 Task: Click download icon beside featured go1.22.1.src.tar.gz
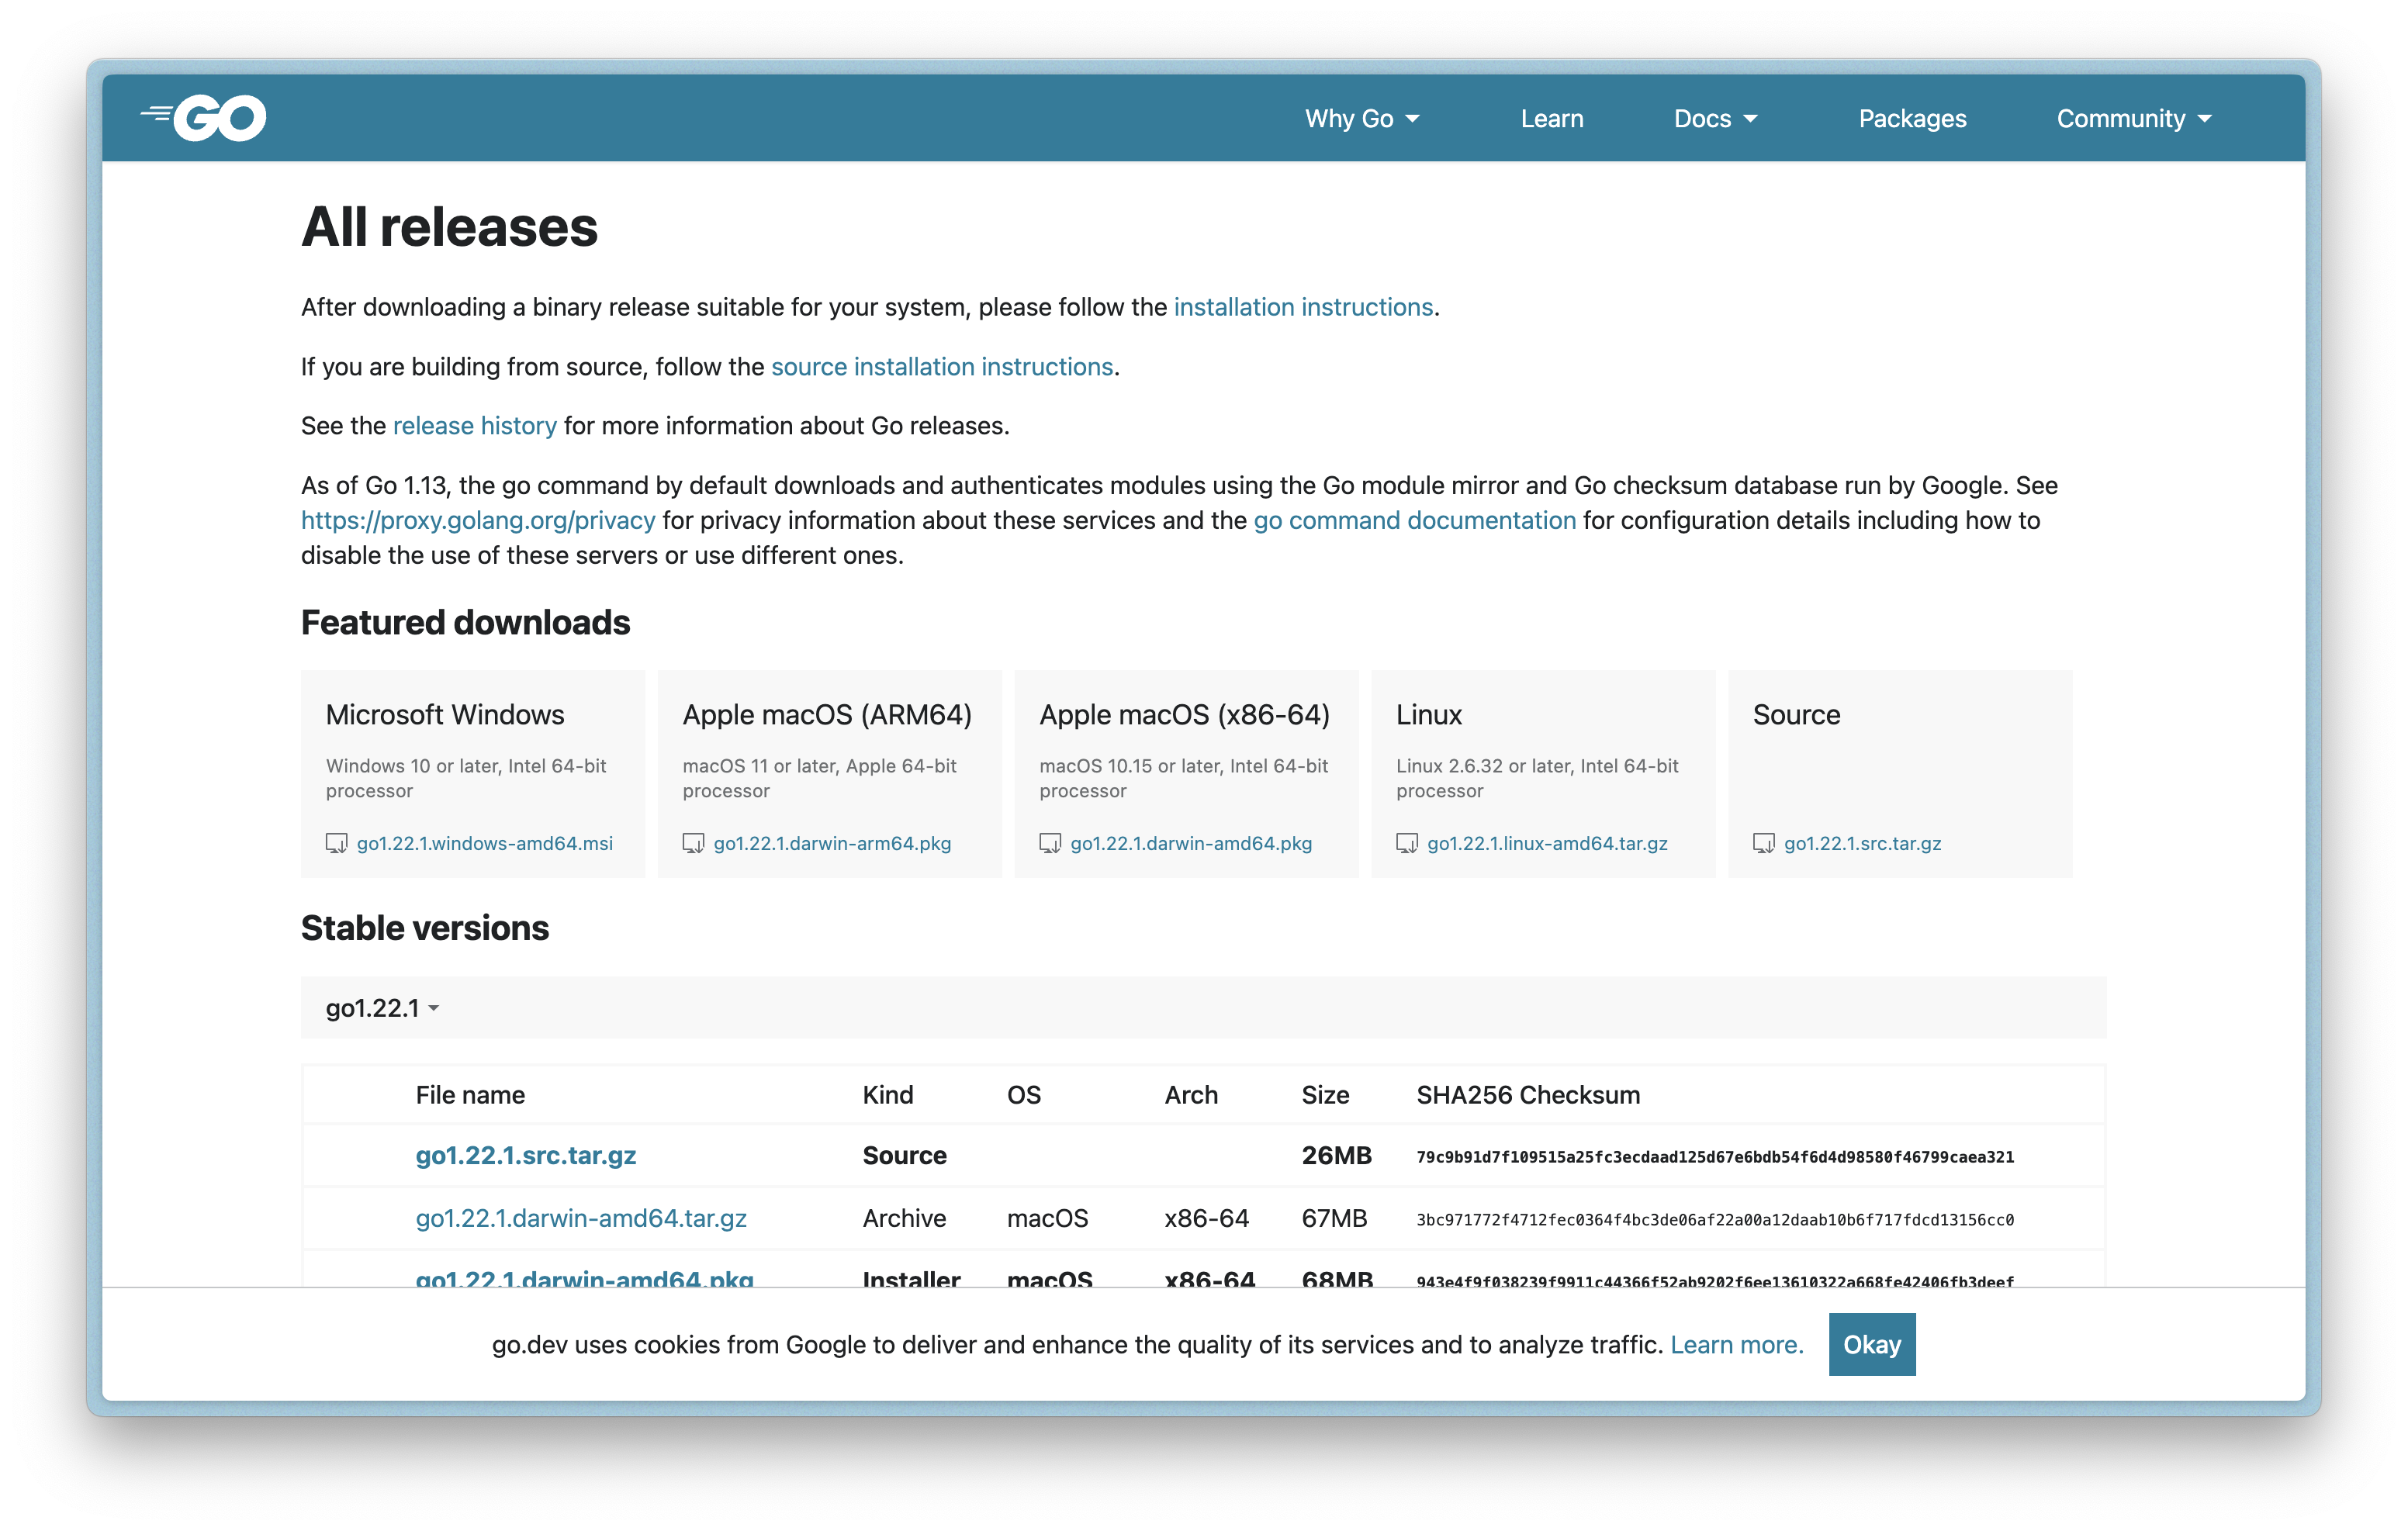click(x=1764, y=843)
